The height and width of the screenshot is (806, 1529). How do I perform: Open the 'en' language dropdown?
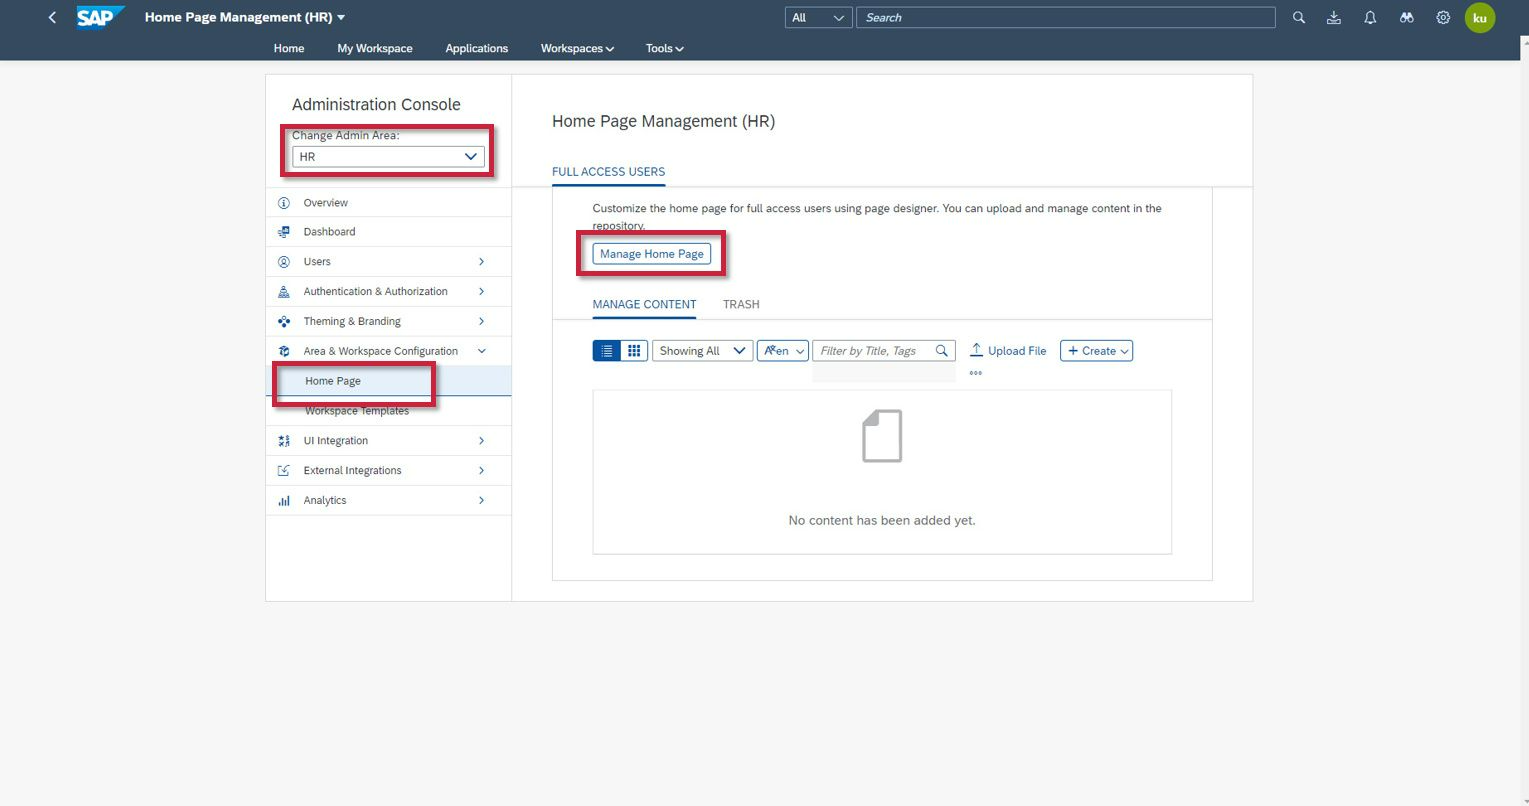[783, 351]
